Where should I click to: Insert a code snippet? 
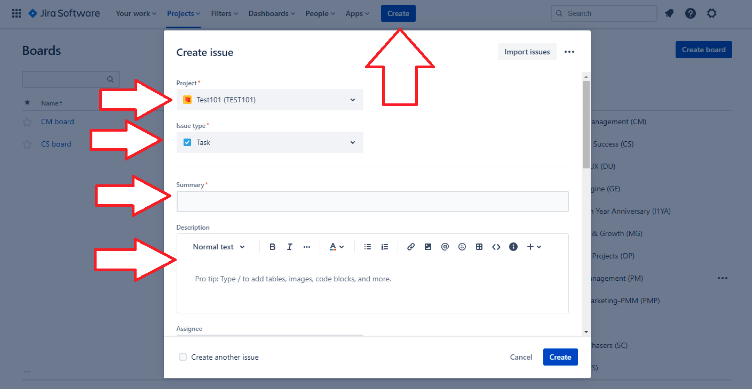[x=496, y=247]
